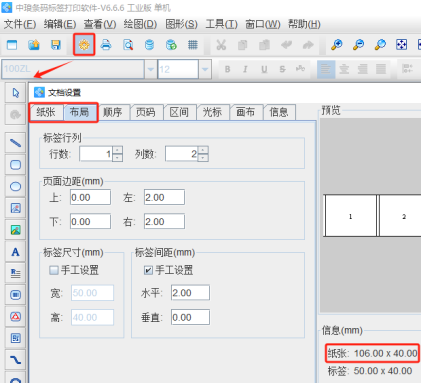Paste from the clipboard via the toolbar

click(x=264, y=44)
